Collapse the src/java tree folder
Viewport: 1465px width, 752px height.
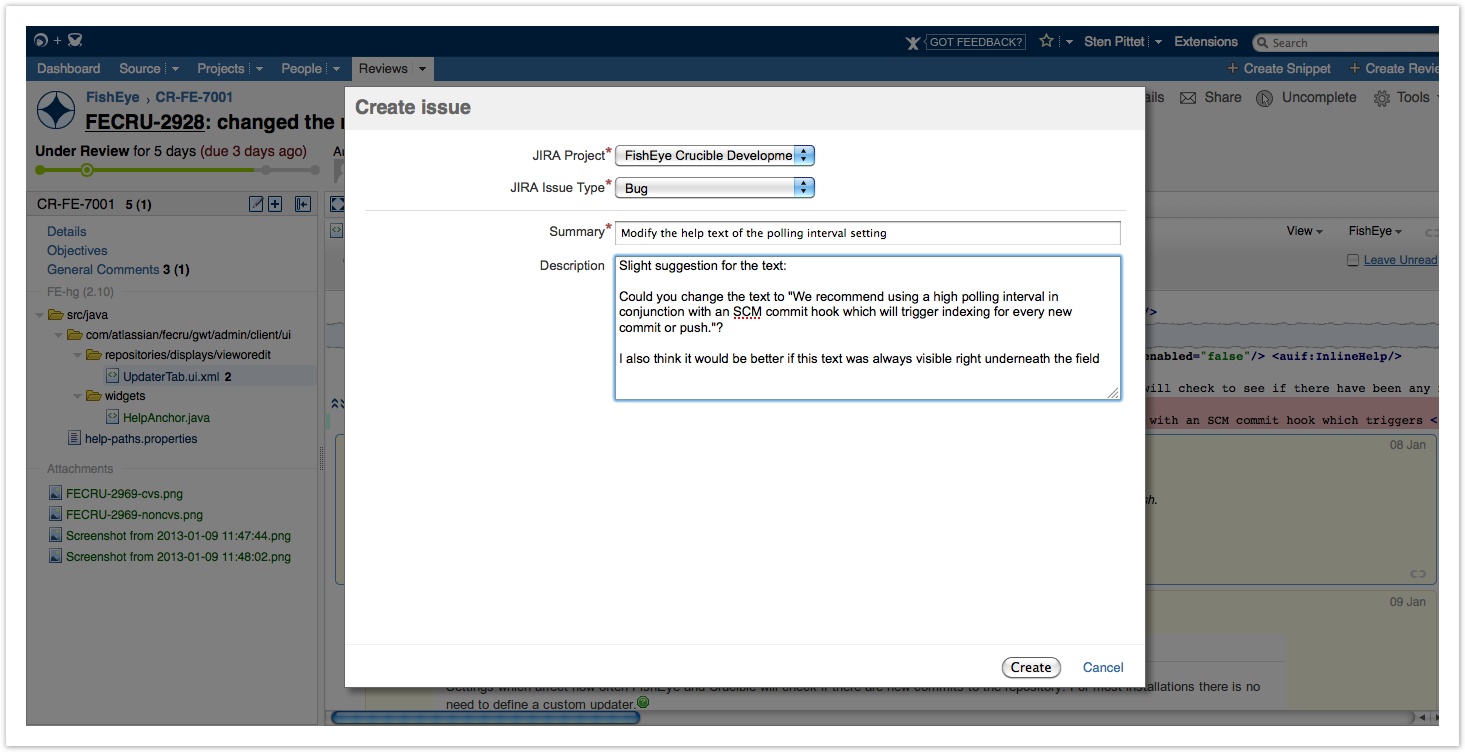[x=40, y=315]
